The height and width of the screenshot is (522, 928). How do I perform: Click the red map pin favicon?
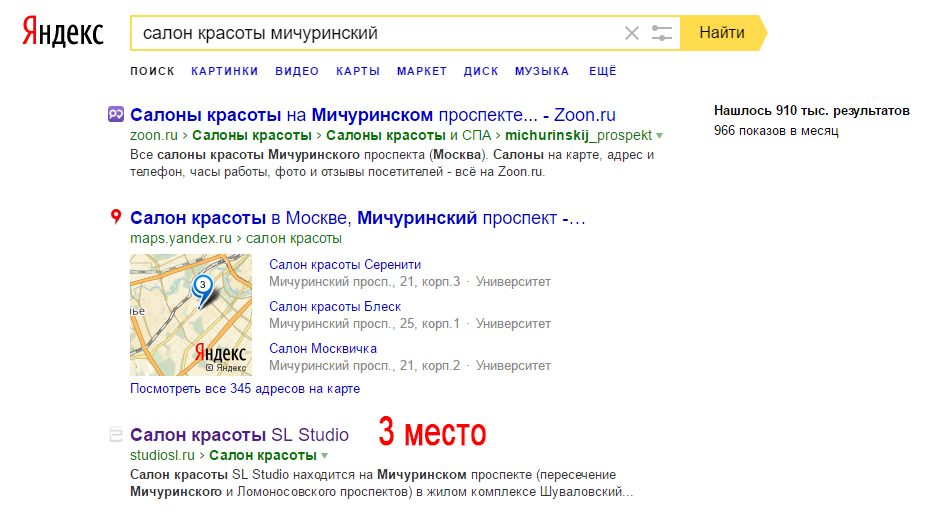coord(116,217)
